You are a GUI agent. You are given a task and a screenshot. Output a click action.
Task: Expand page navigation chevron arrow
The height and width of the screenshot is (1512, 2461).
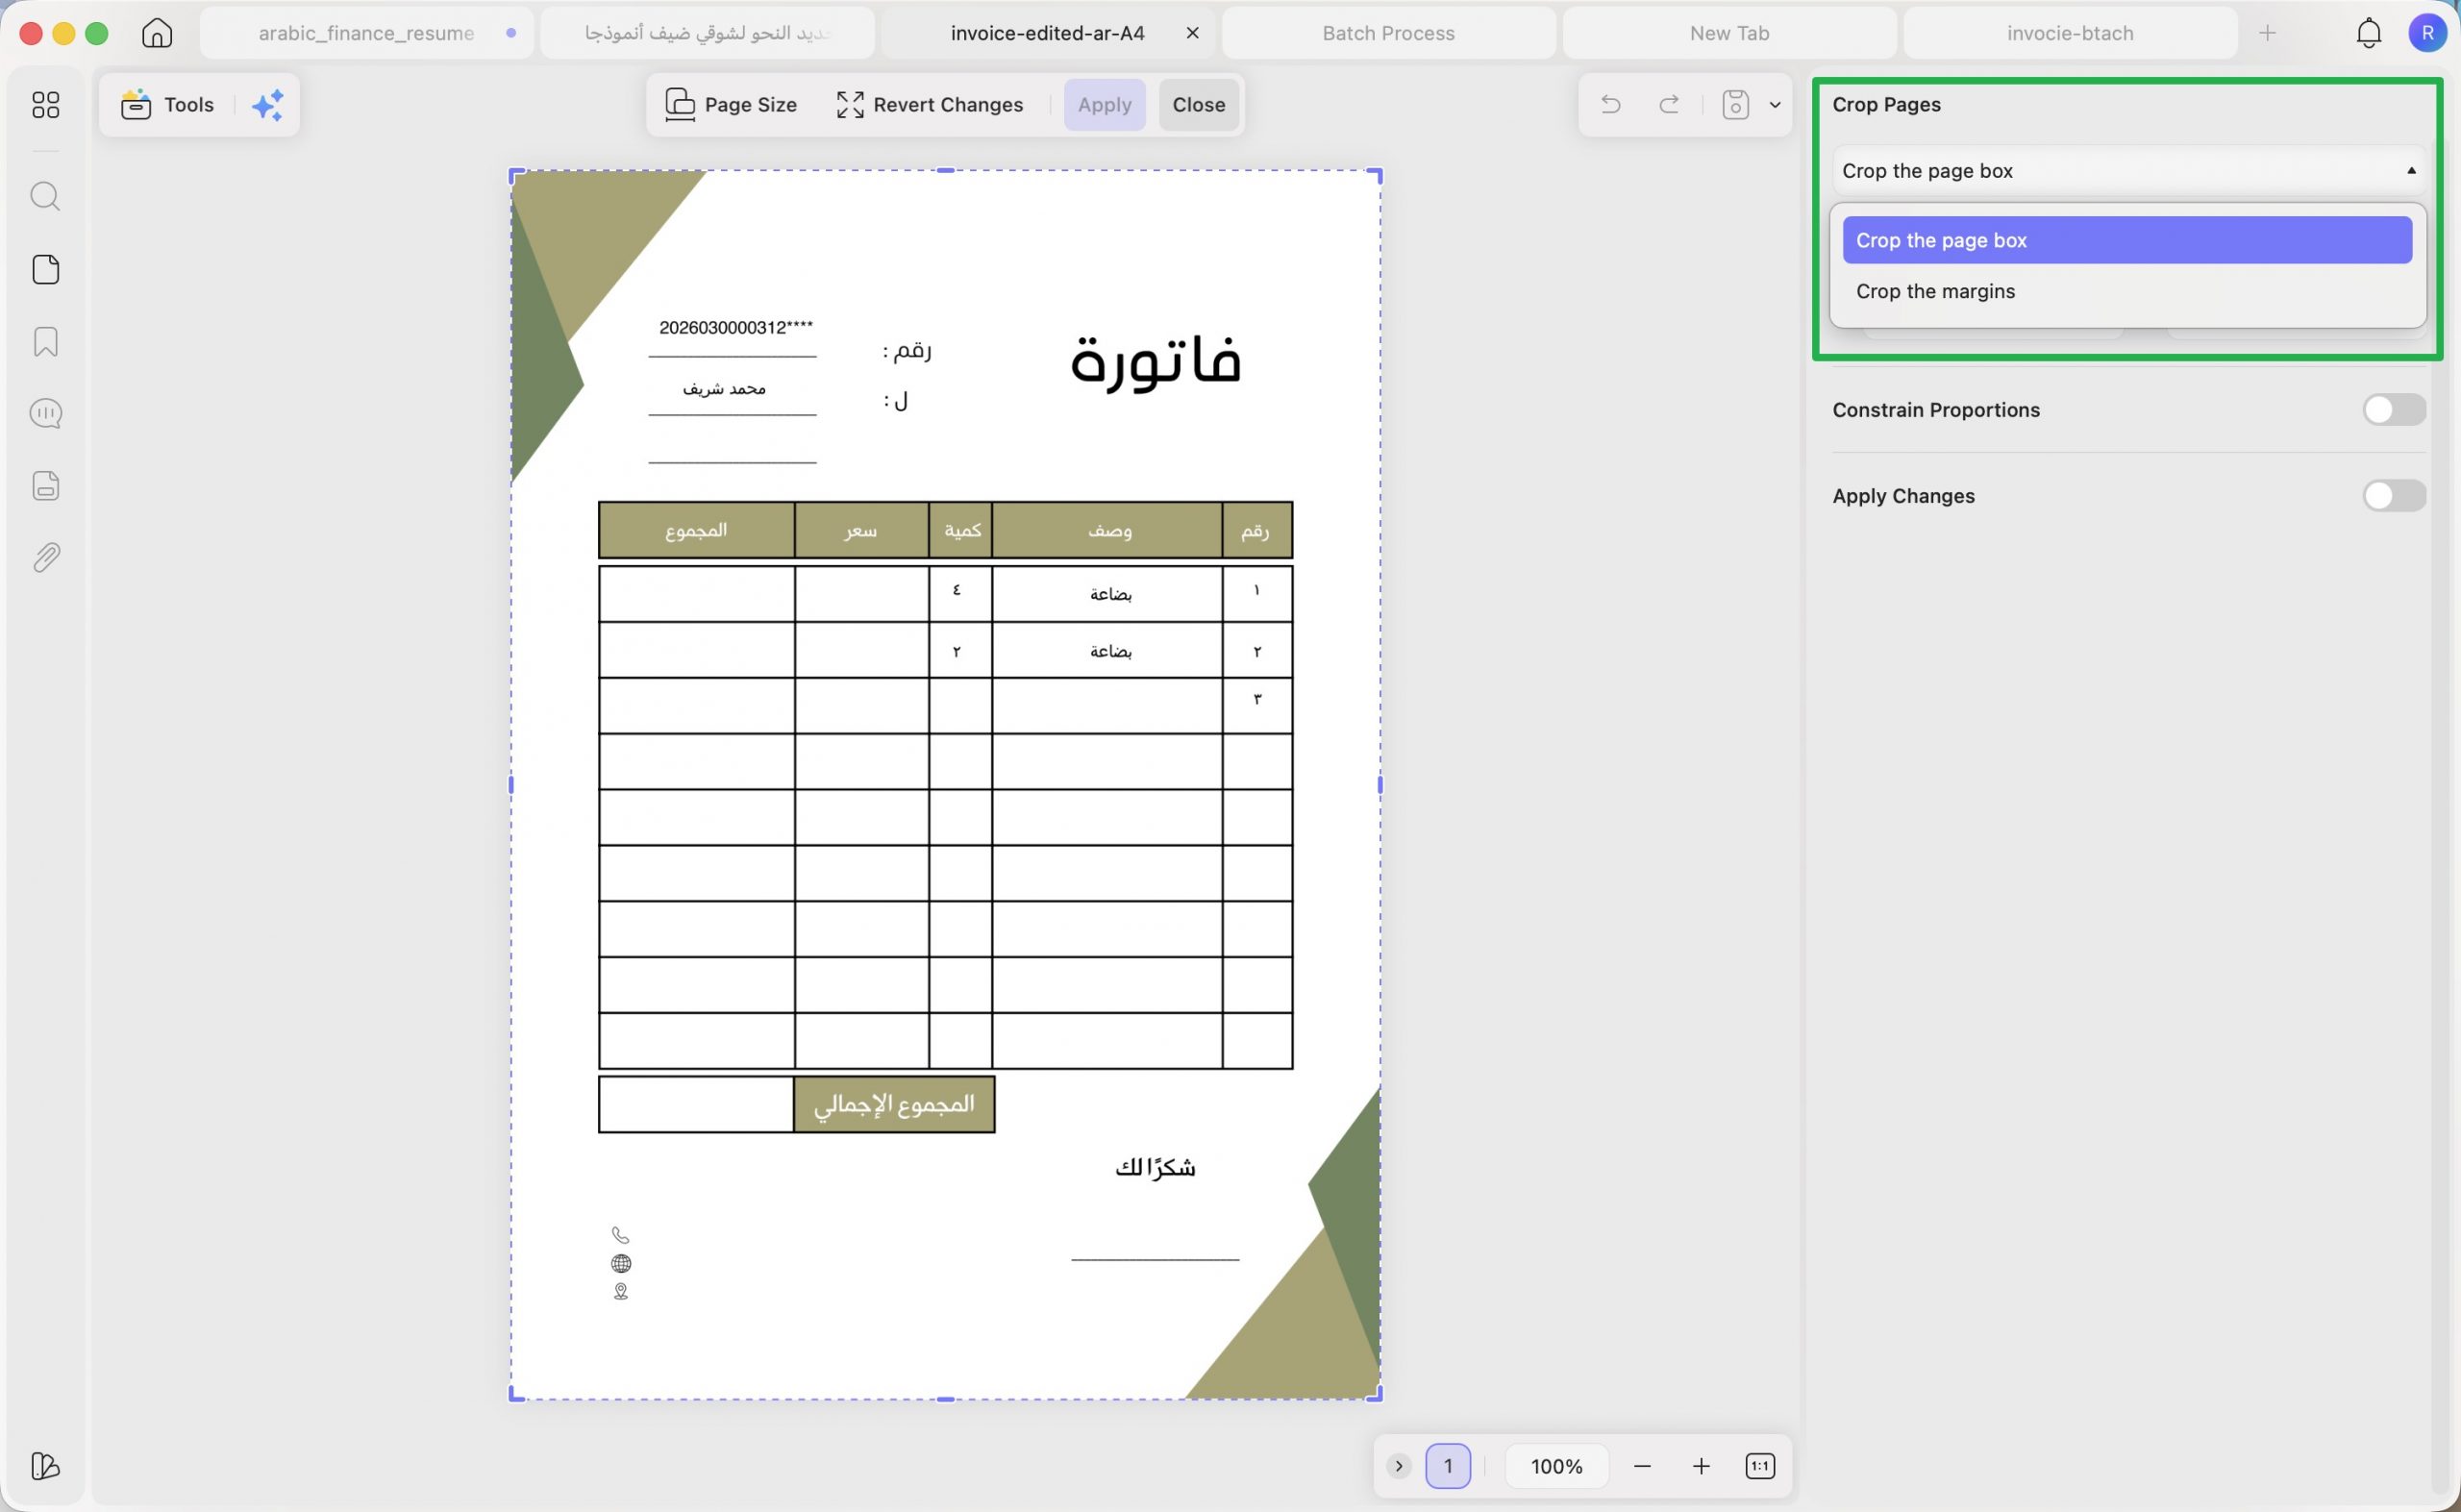tap(1399, 1466)
